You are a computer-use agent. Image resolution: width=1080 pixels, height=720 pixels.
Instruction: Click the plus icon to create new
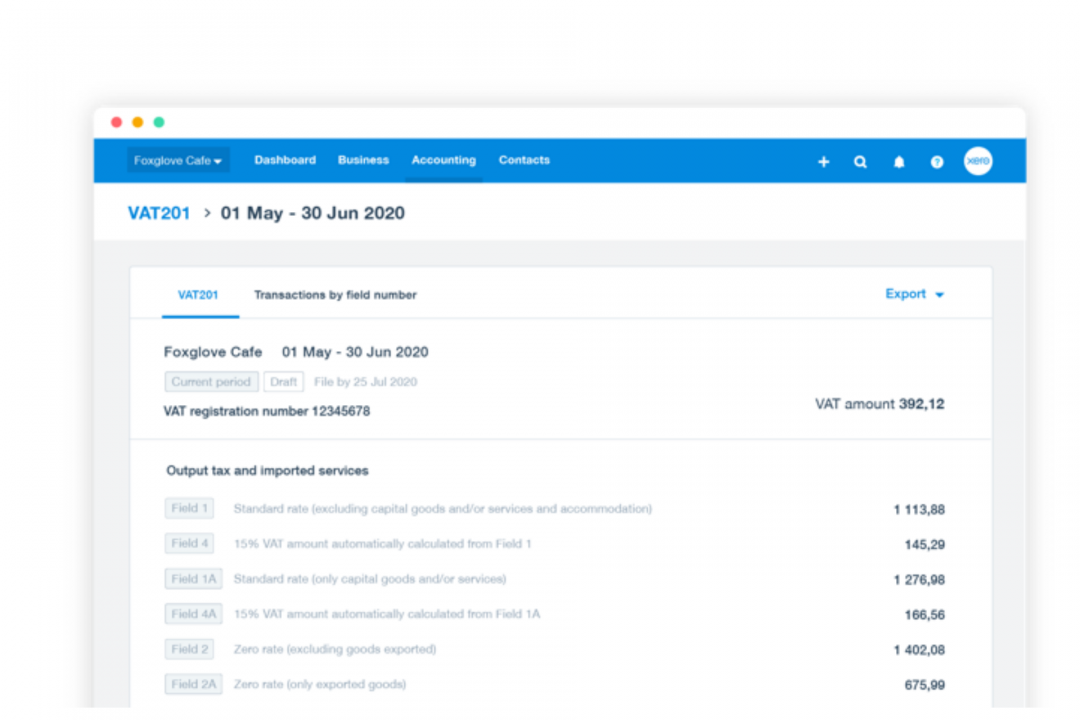click(823, 162)
